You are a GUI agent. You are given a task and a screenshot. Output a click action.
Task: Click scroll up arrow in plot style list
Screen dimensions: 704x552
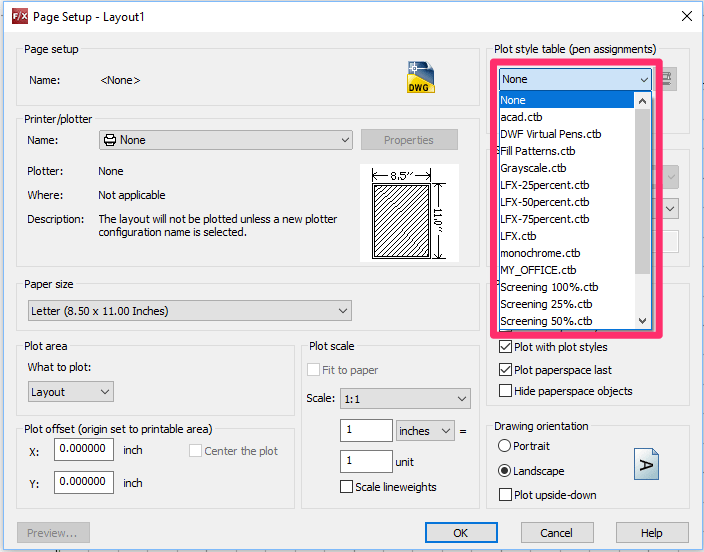(642, 101)
